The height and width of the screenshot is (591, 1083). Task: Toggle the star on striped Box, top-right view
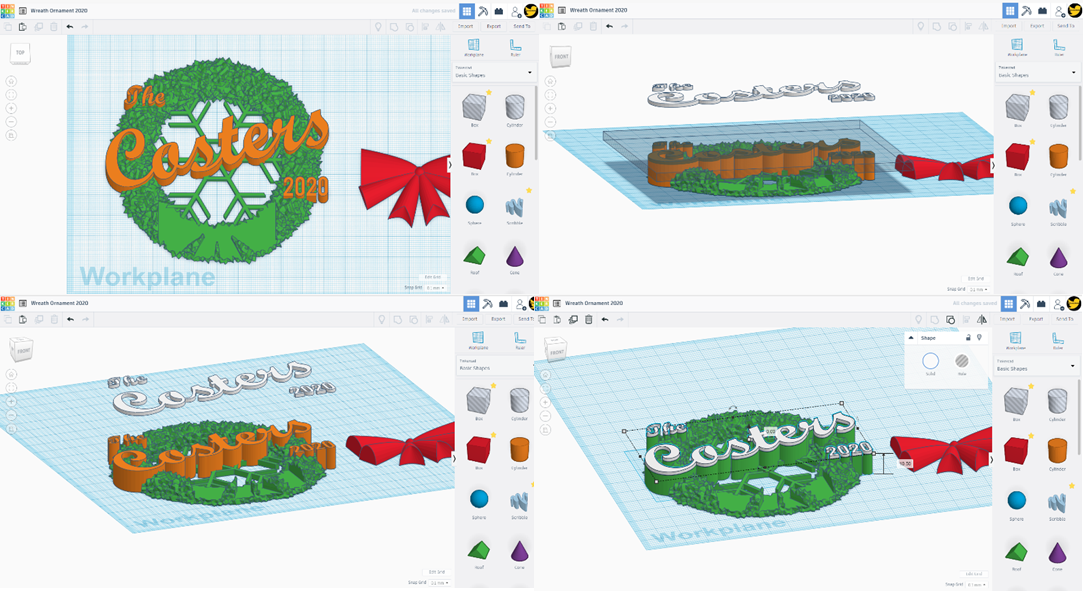point(1033,93)
